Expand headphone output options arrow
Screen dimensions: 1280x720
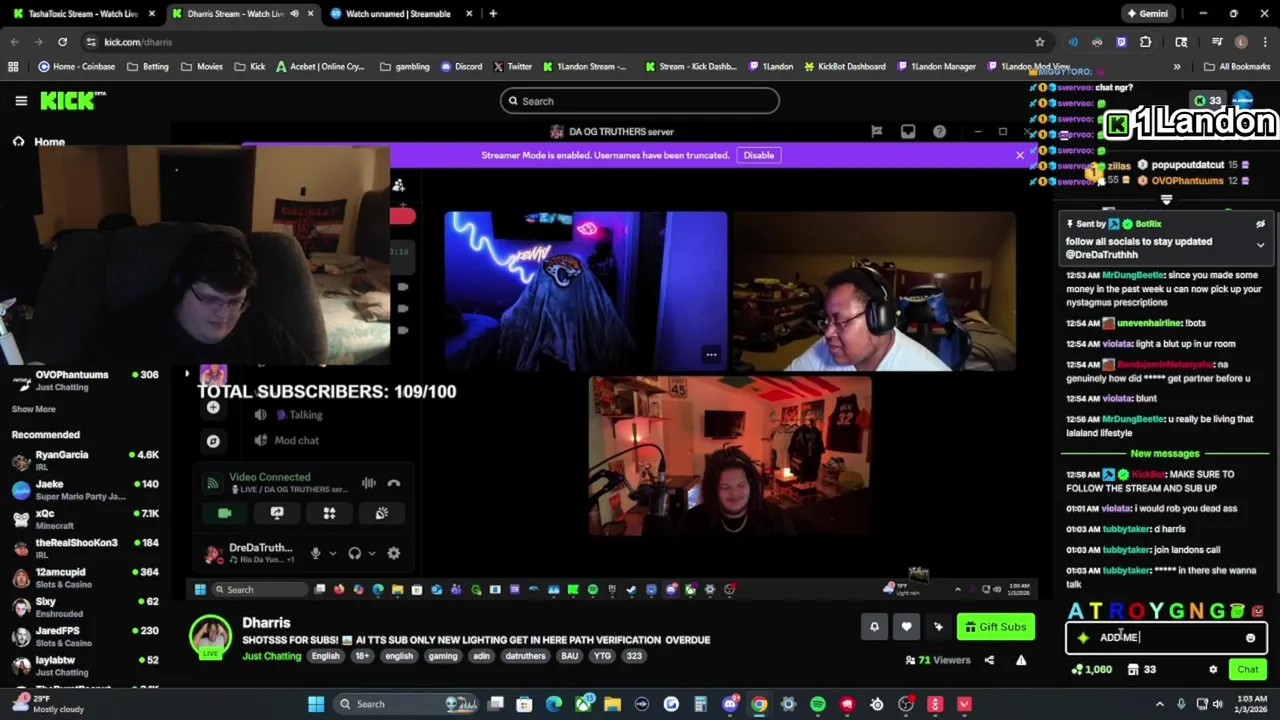point(372,553)
